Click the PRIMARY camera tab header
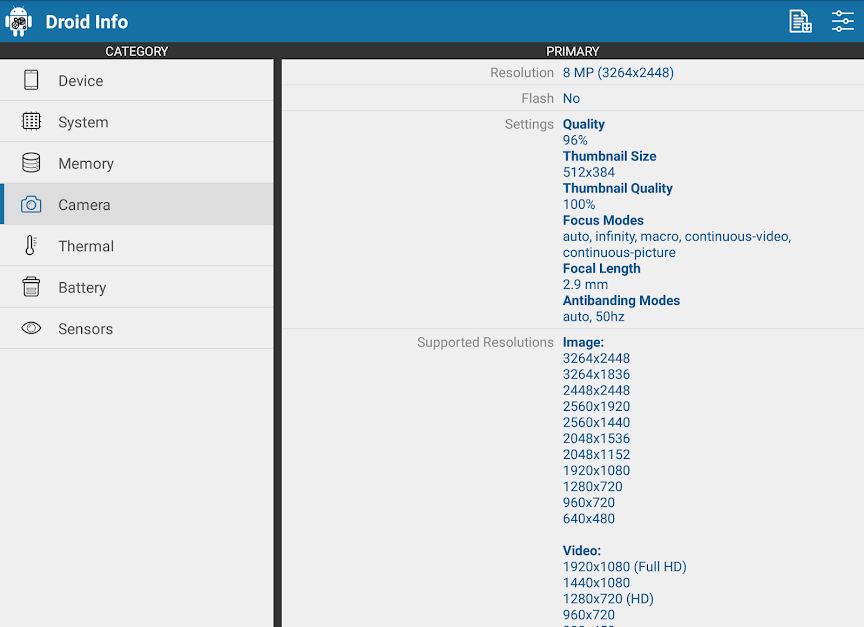The image size is (864, 627). click(x=573, y=51)
